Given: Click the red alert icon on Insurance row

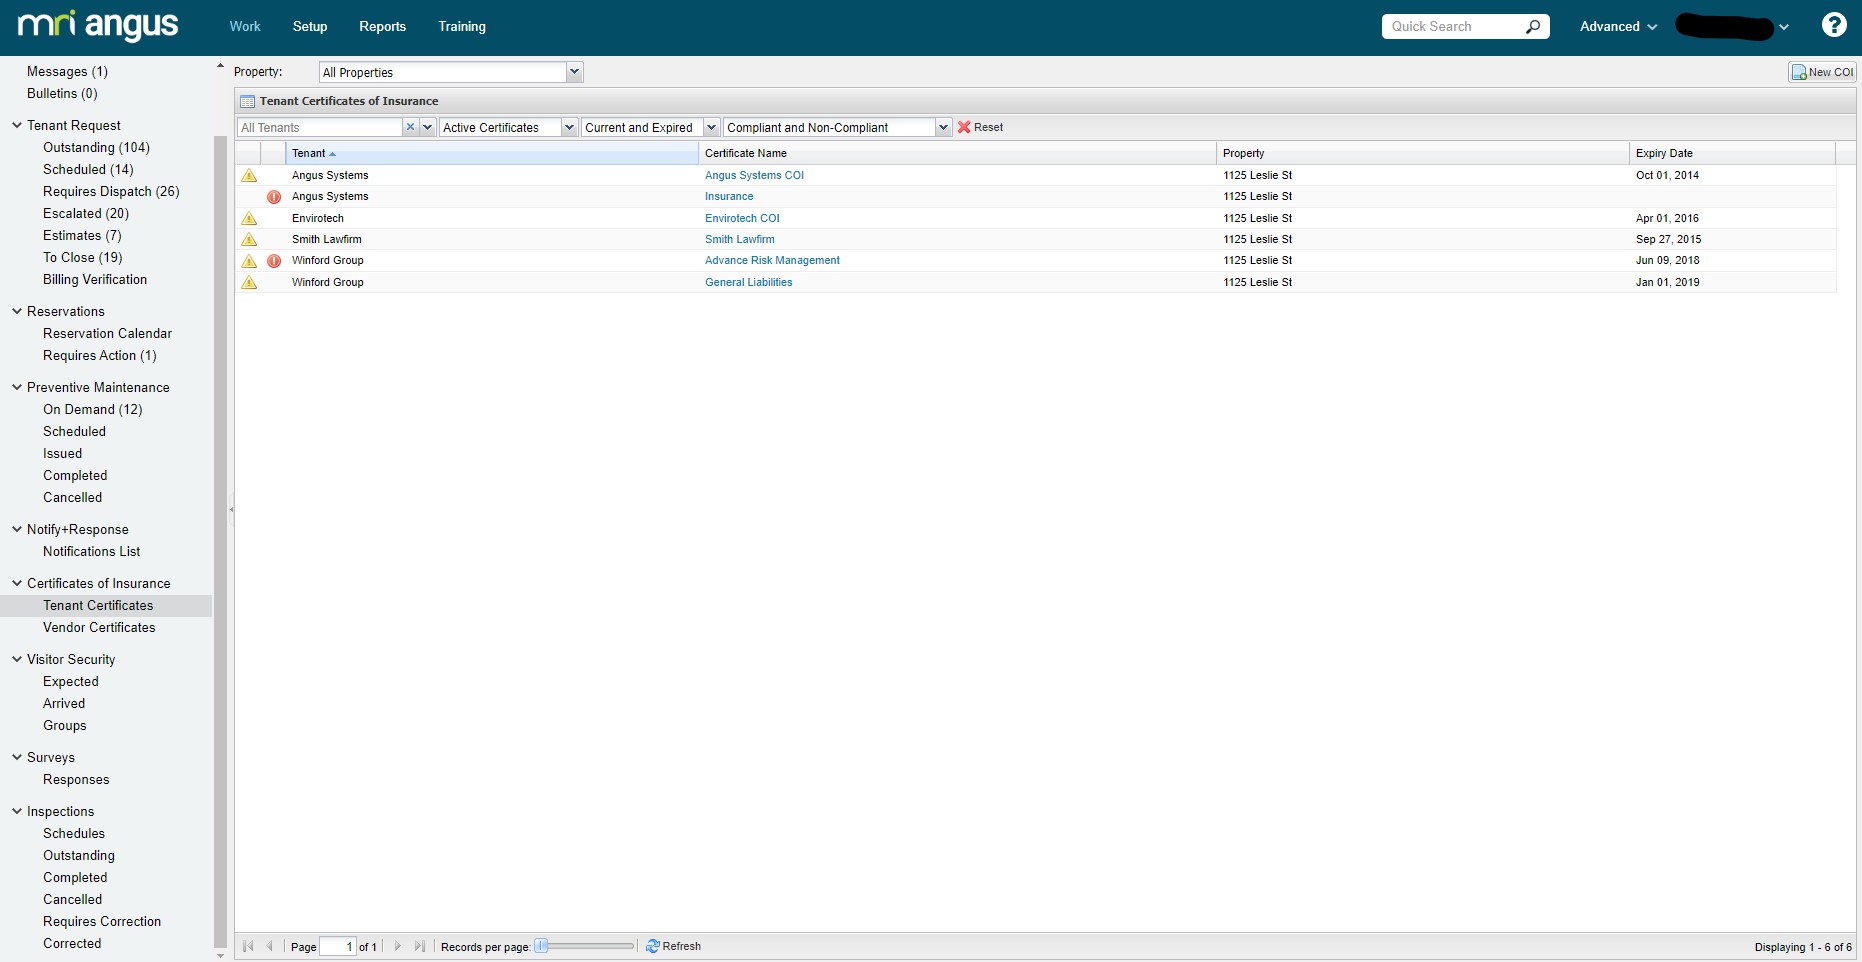Looking at the screenshot, I should [x=274, y=197].
